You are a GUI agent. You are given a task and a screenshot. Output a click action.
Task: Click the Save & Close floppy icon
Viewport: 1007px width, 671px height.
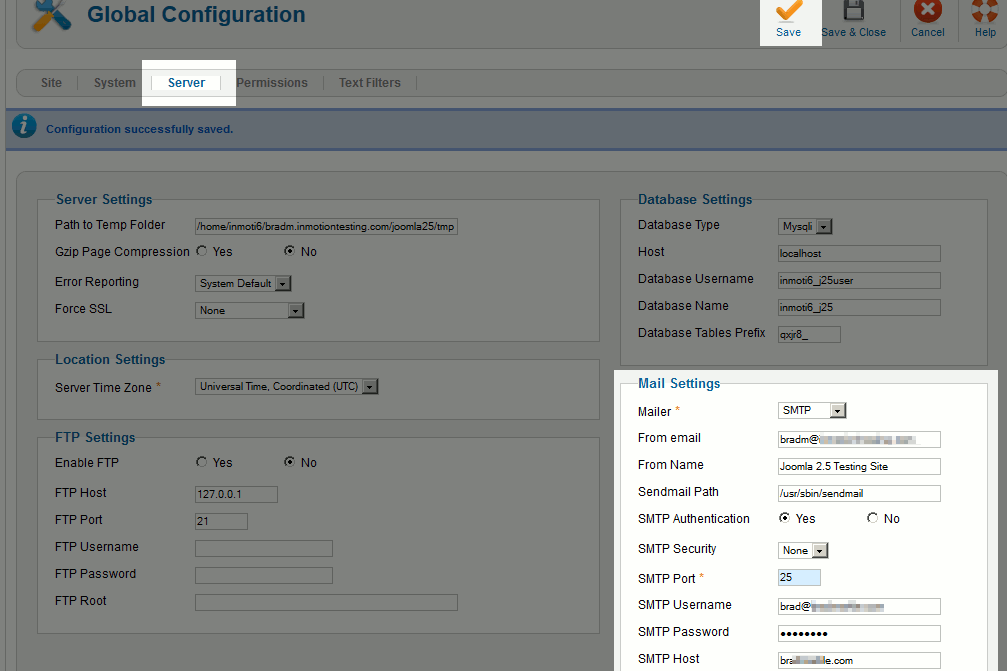[x=853, y=12]
